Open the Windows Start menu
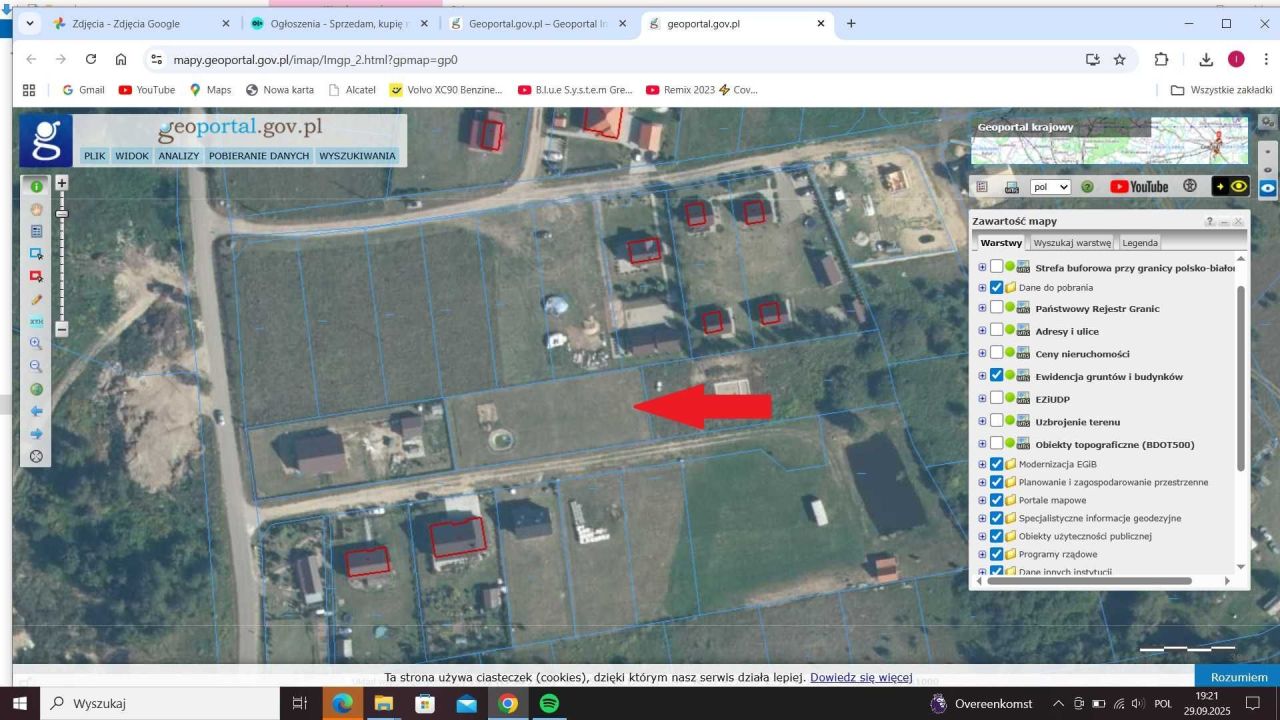The height and width of the screenshot is (720, 1280). coord(20,704)
